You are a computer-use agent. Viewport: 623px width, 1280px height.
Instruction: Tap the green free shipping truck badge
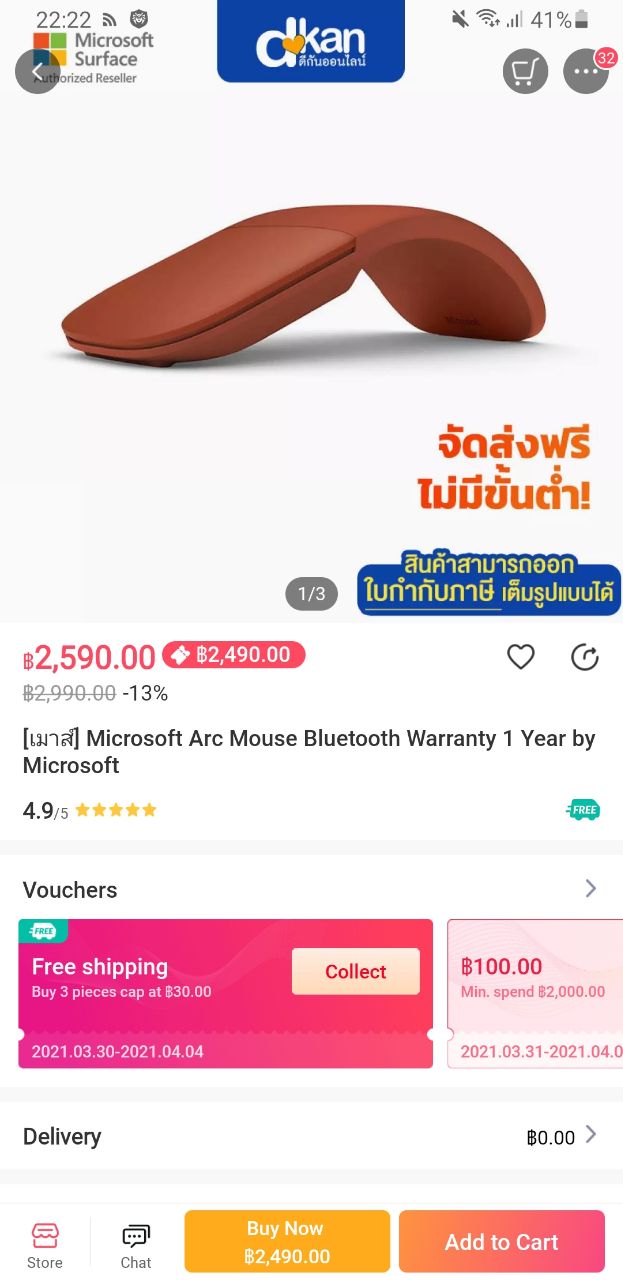pos(583,810)
